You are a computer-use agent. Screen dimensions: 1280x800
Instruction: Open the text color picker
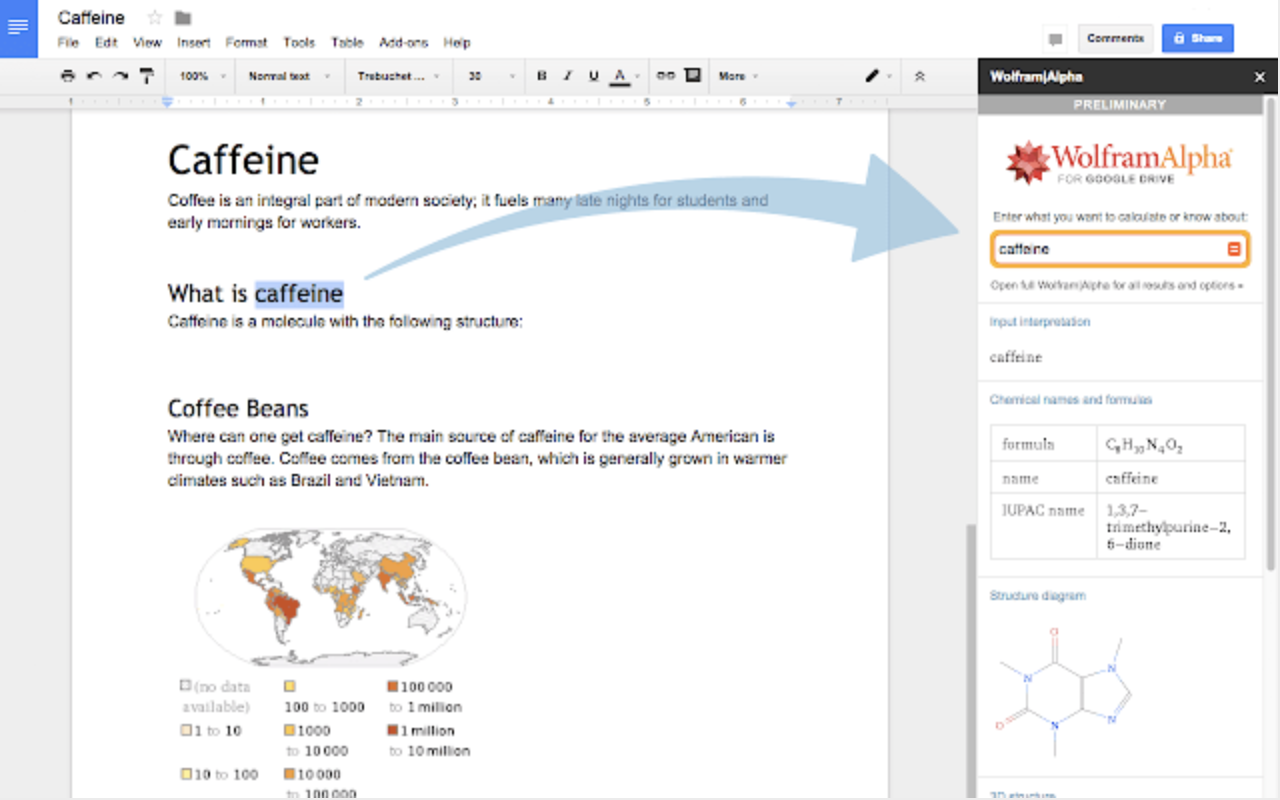click(620, 76)
